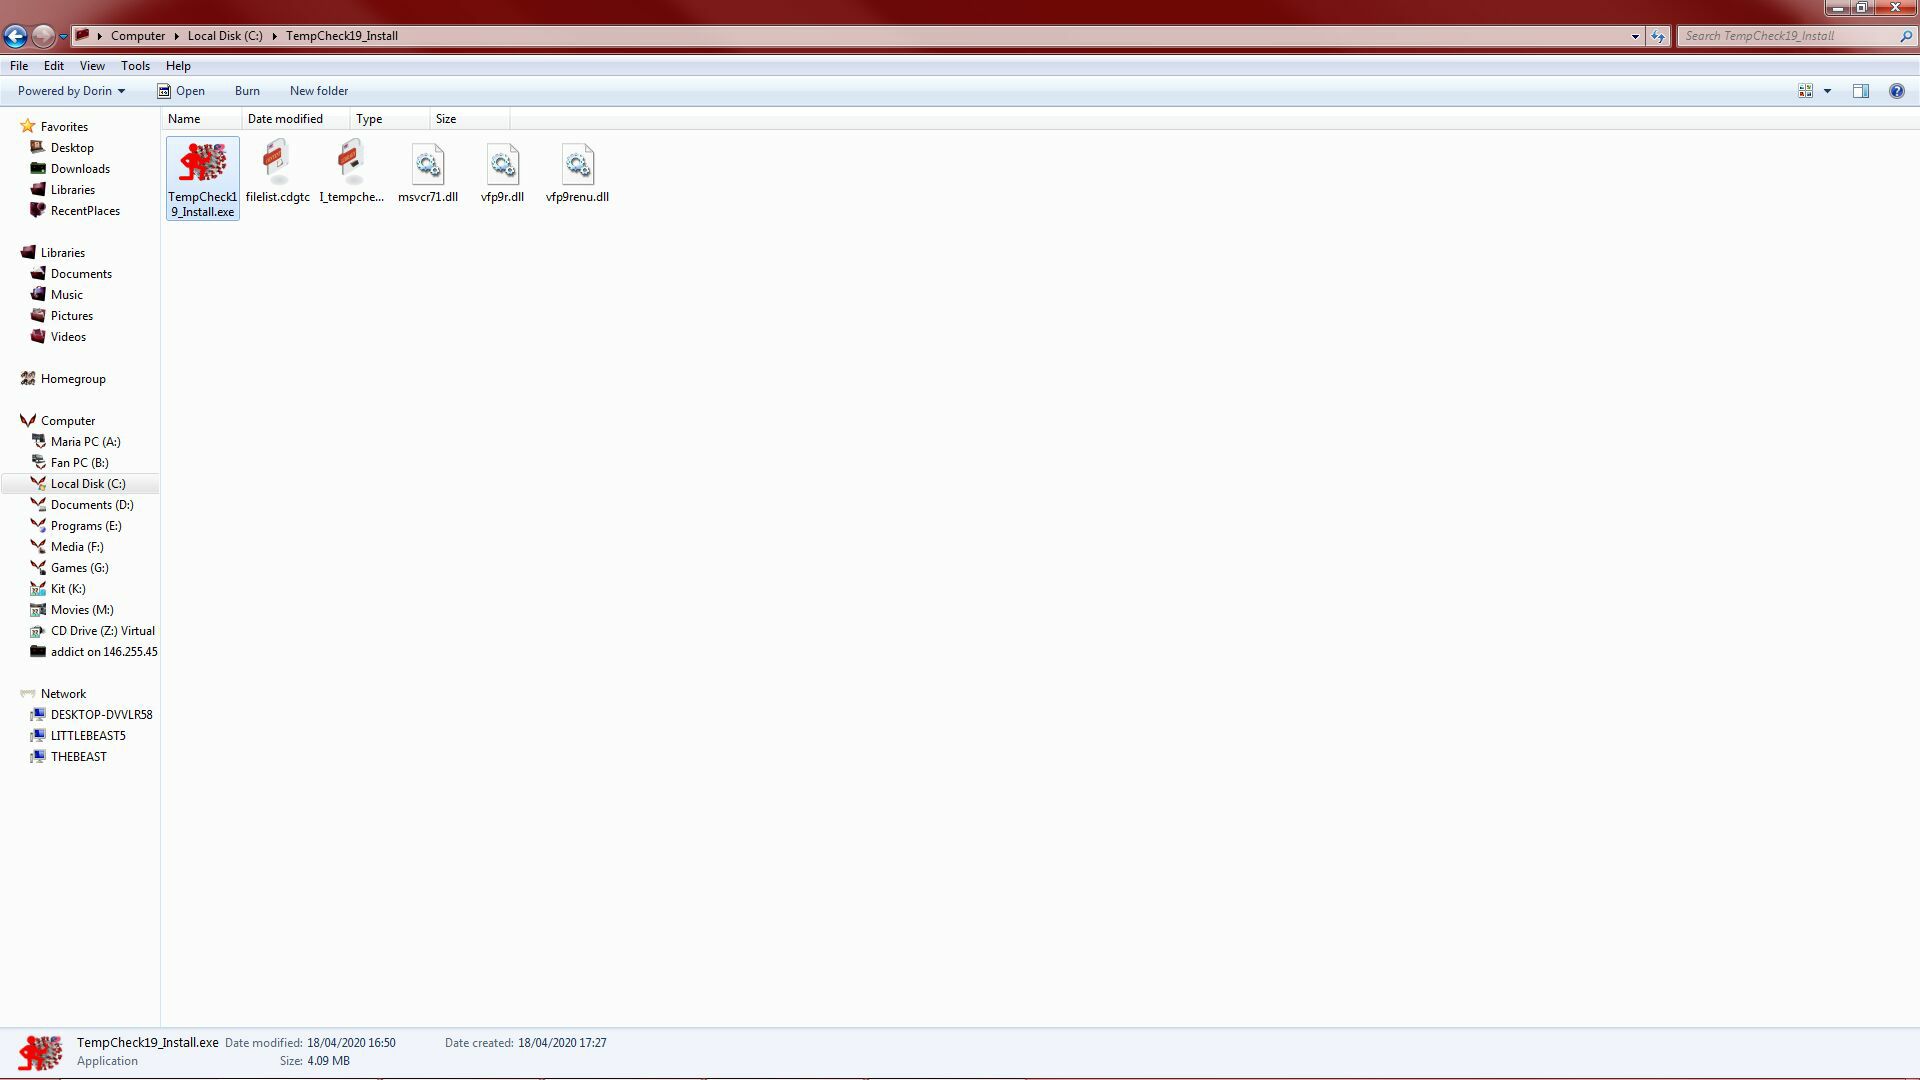Select THEBEAST under Network
The width and height of the screenshot is (1920, 1080).
pos(78,757)
